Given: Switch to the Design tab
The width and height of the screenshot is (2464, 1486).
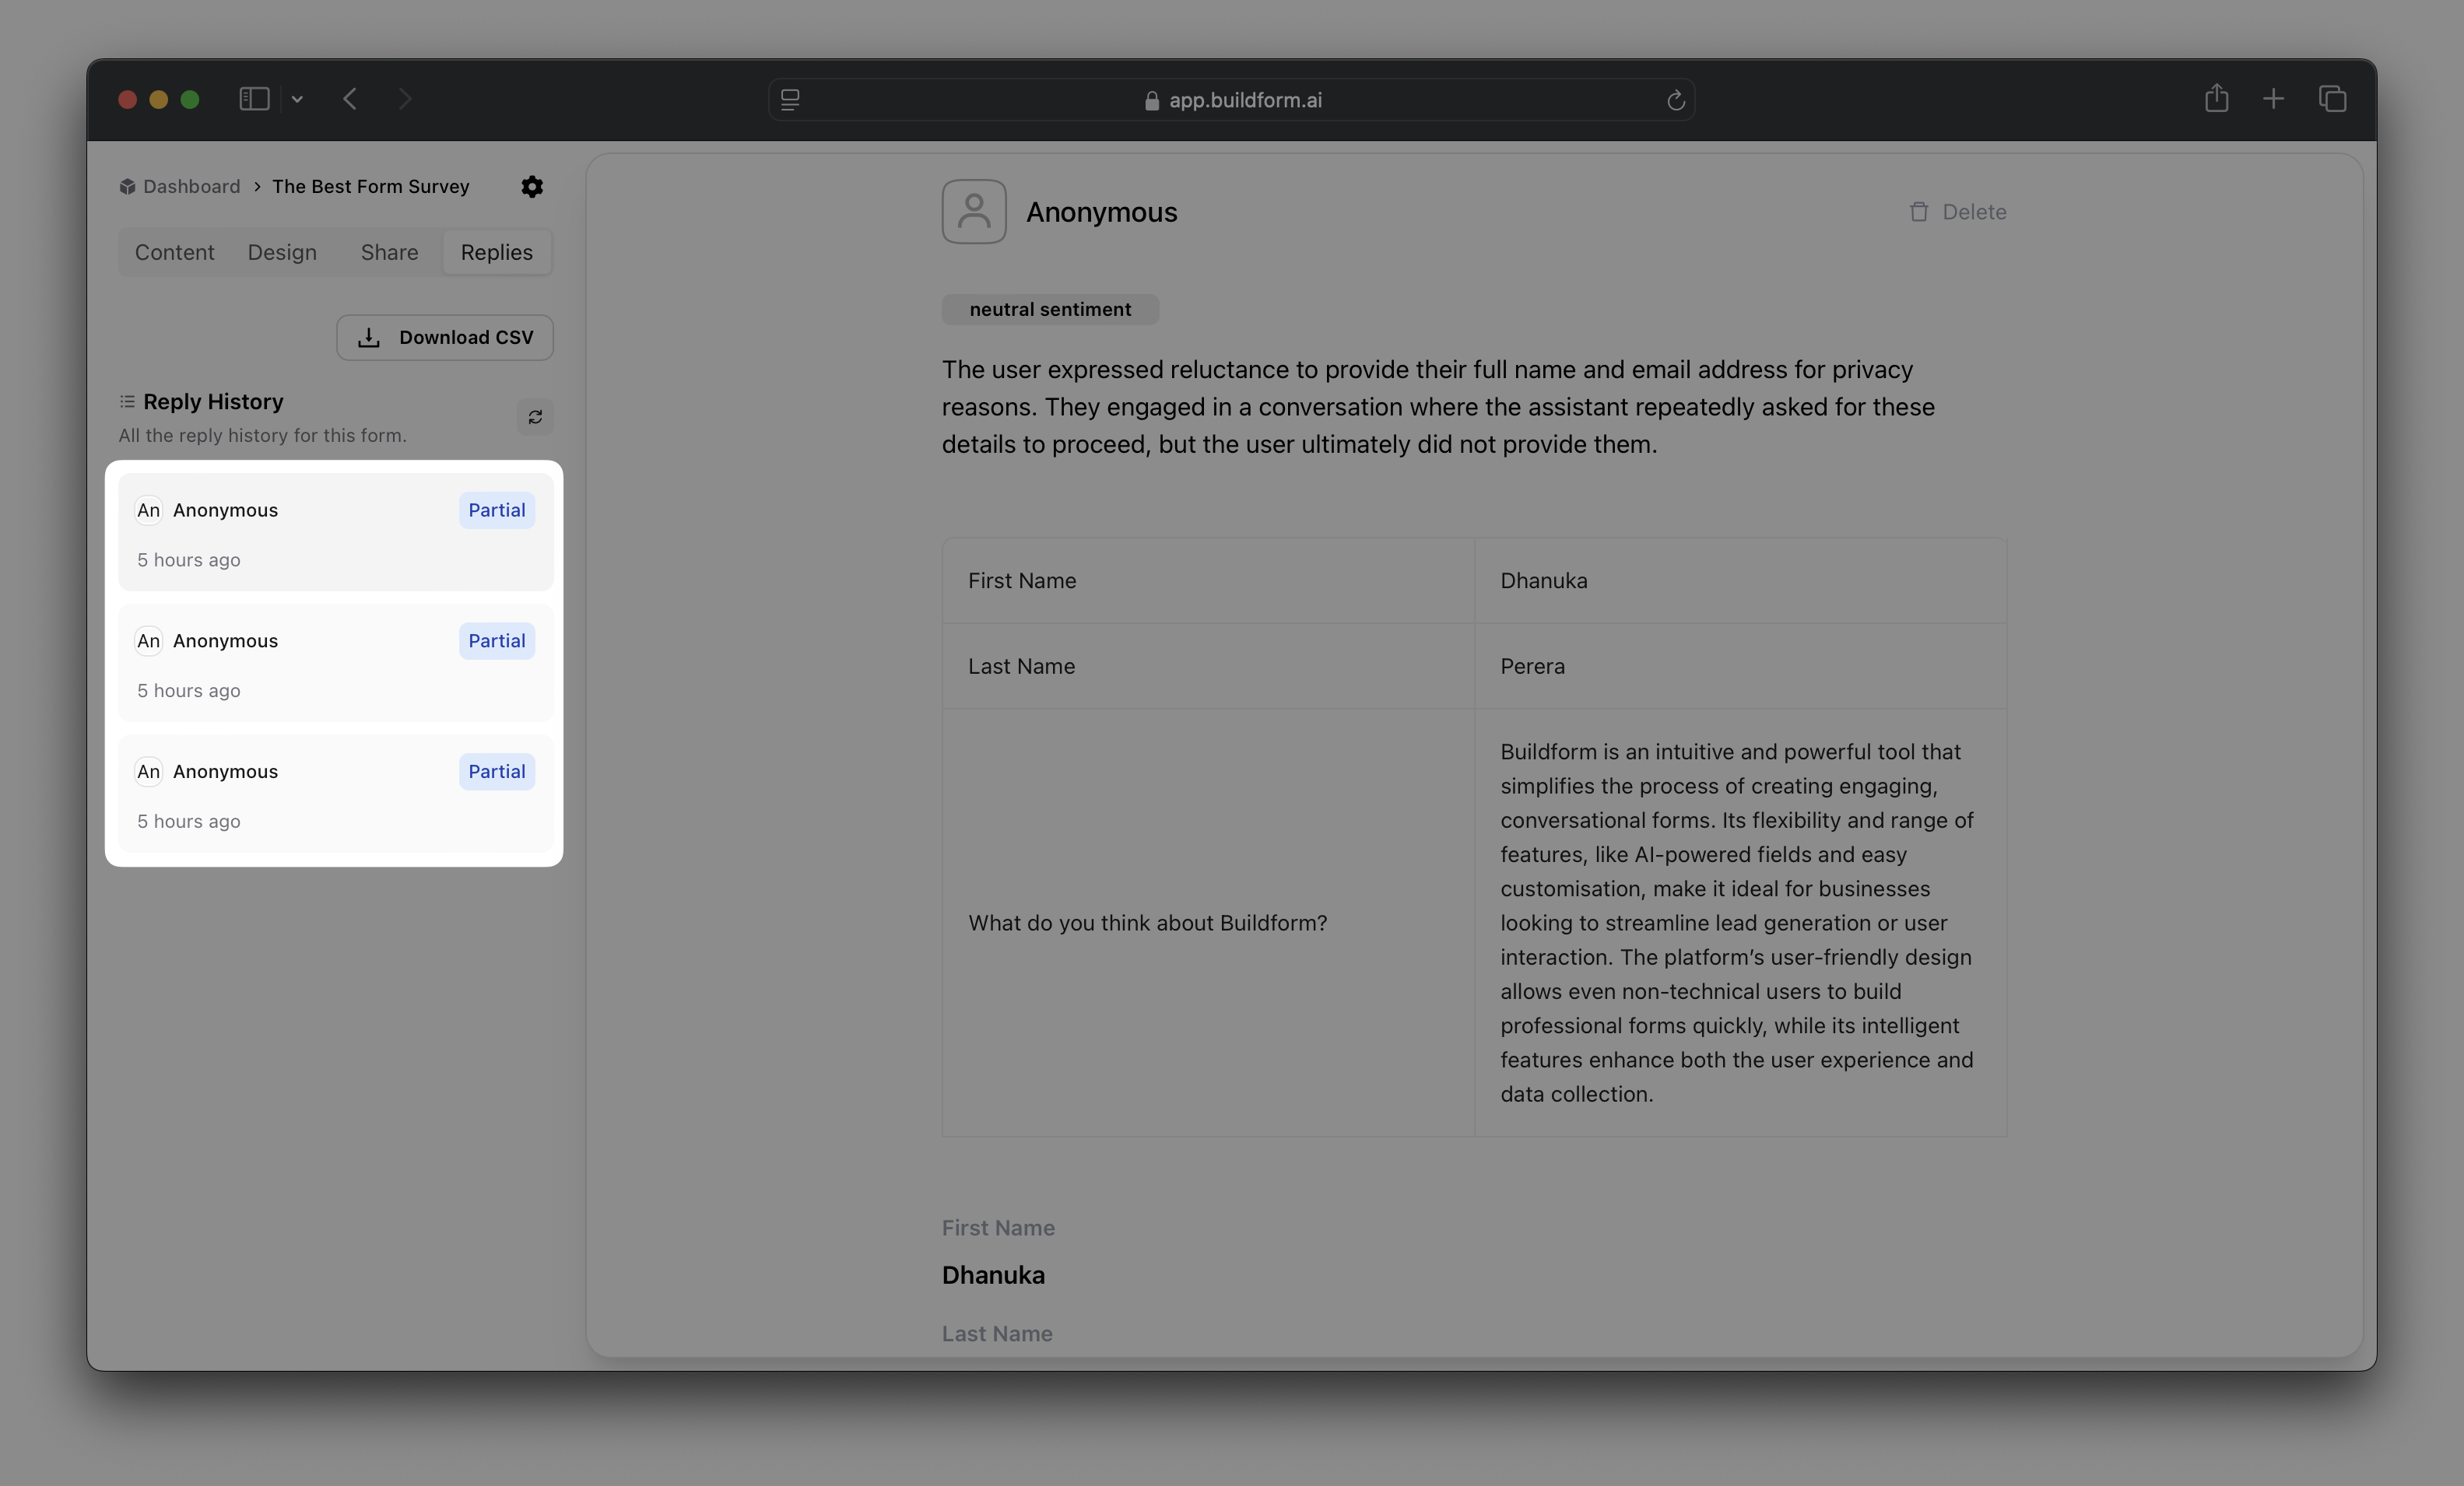Looking at the screenshot, I should (x=282, y=252).
